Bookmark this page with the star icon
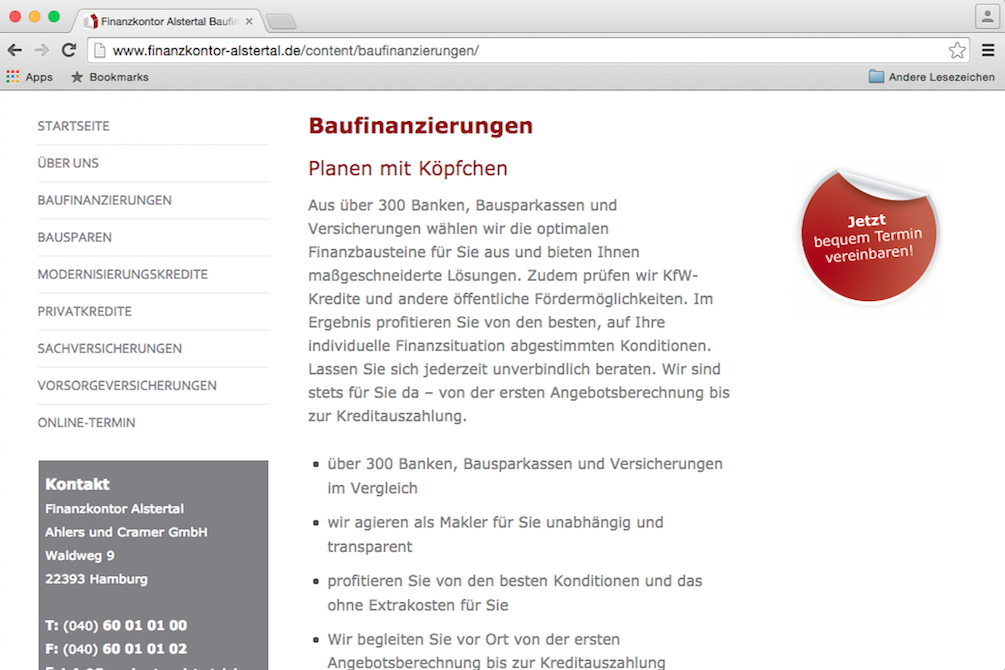This screenshot has width=1005, height=670. pos(957,50)
